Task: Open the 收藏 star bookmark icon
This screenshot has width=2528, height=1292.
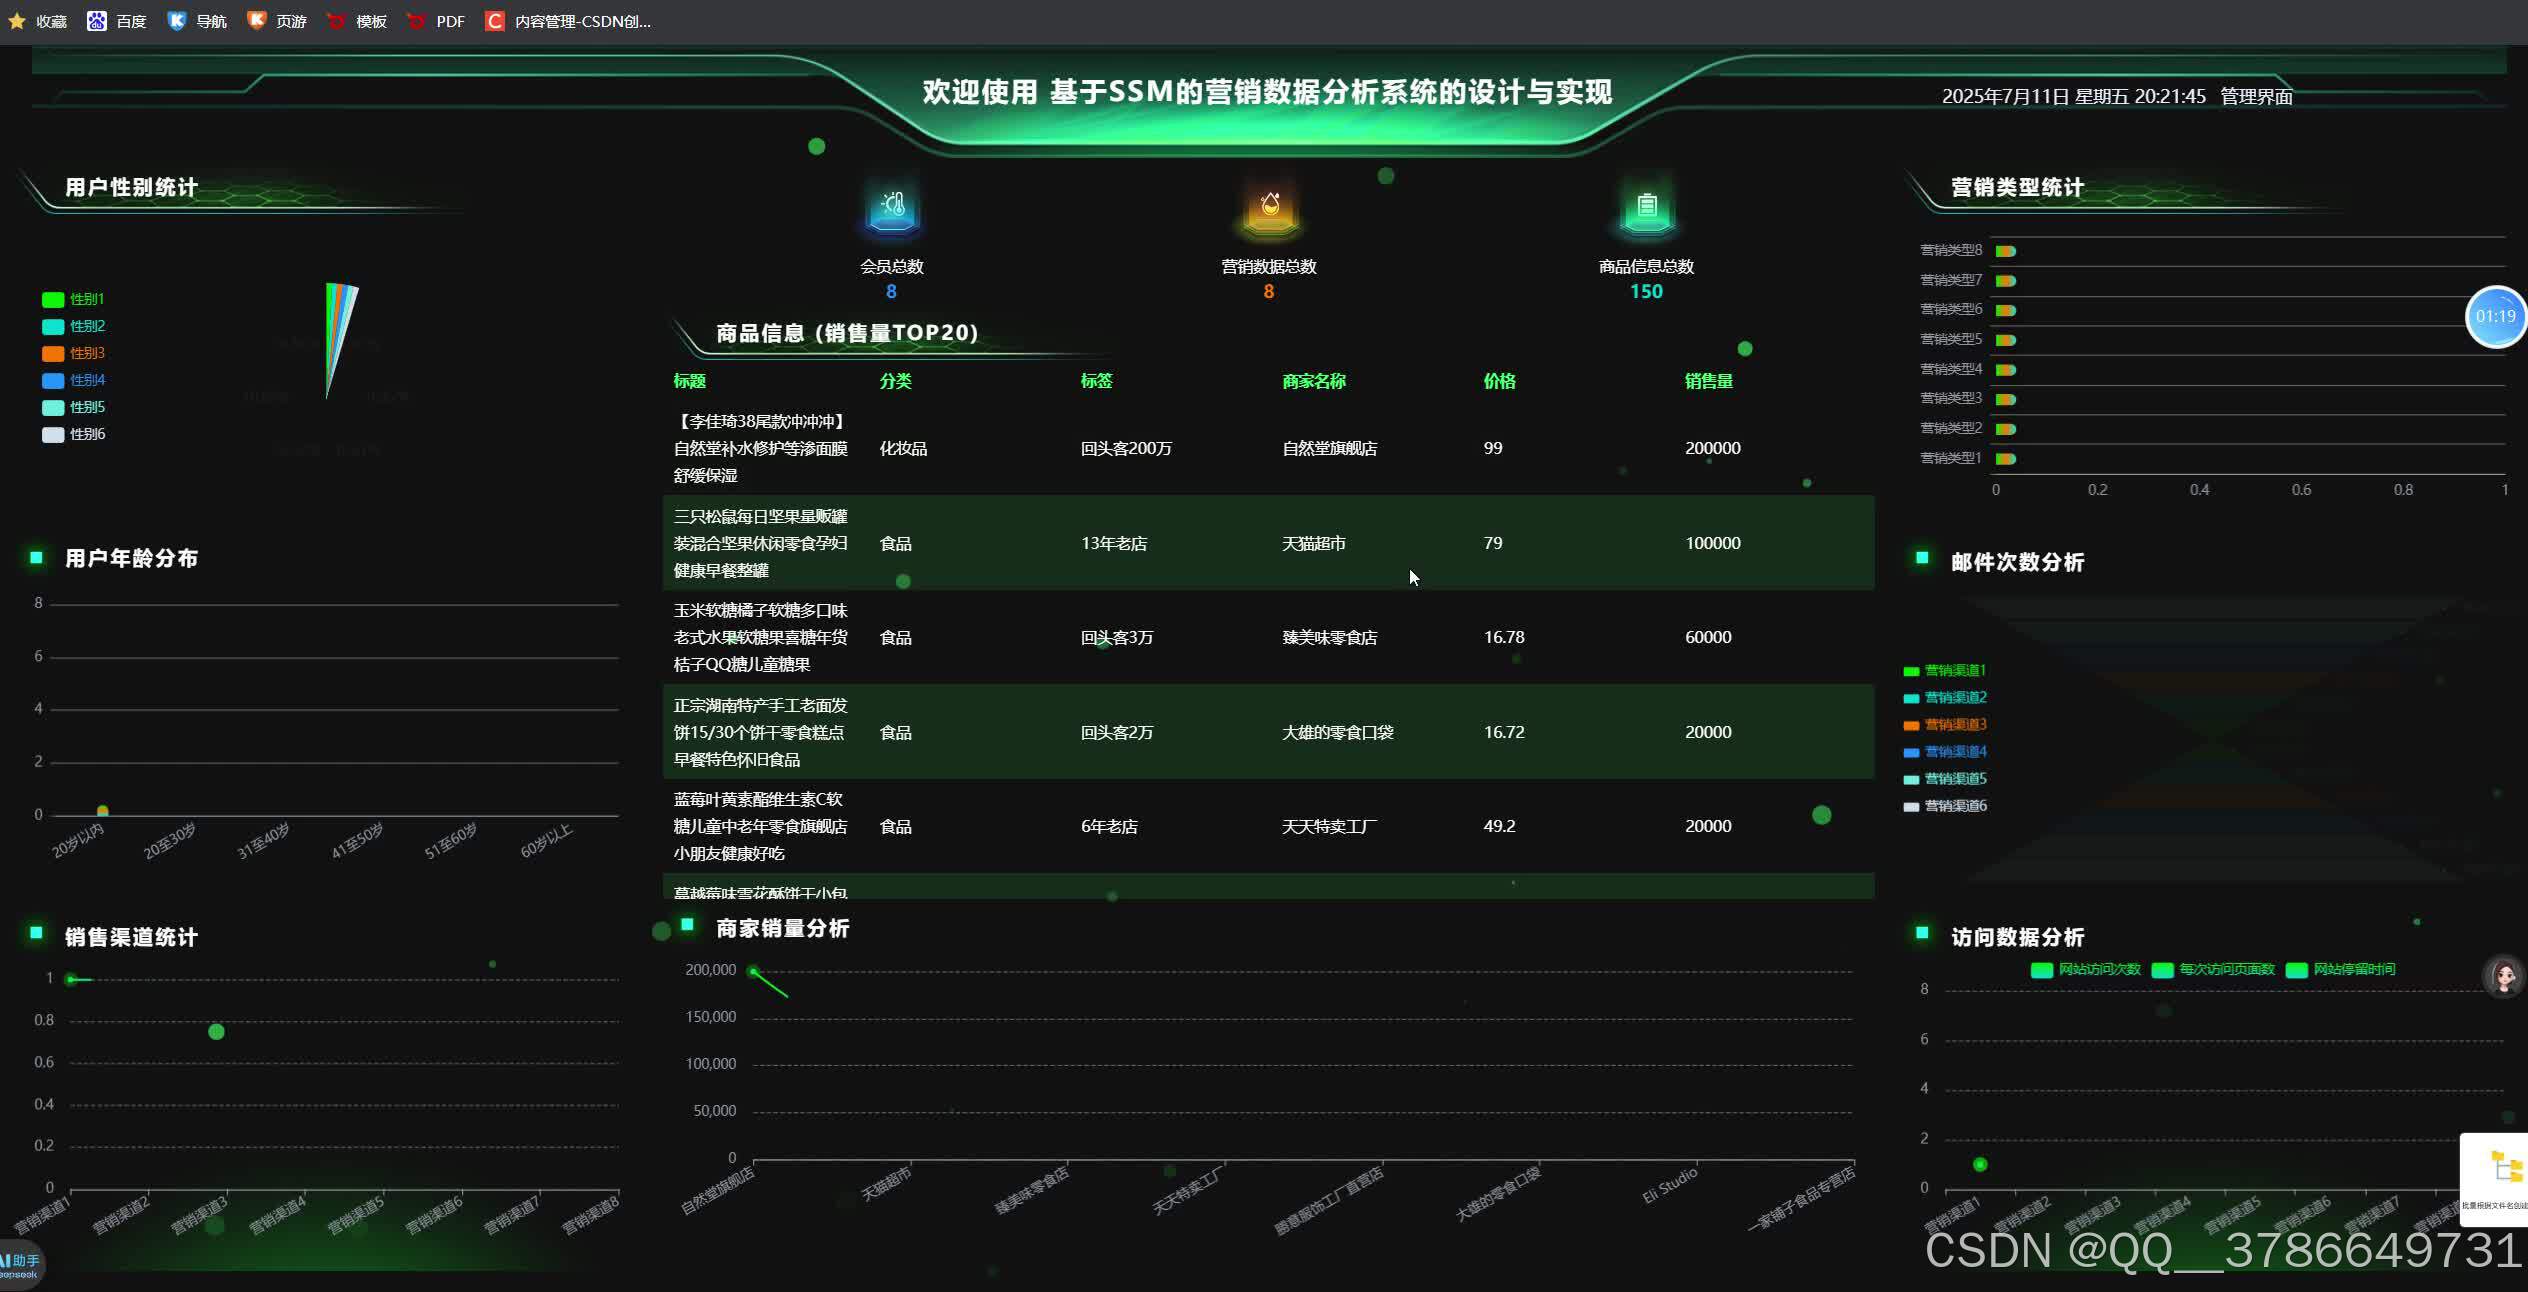Action: click(16, 21)
